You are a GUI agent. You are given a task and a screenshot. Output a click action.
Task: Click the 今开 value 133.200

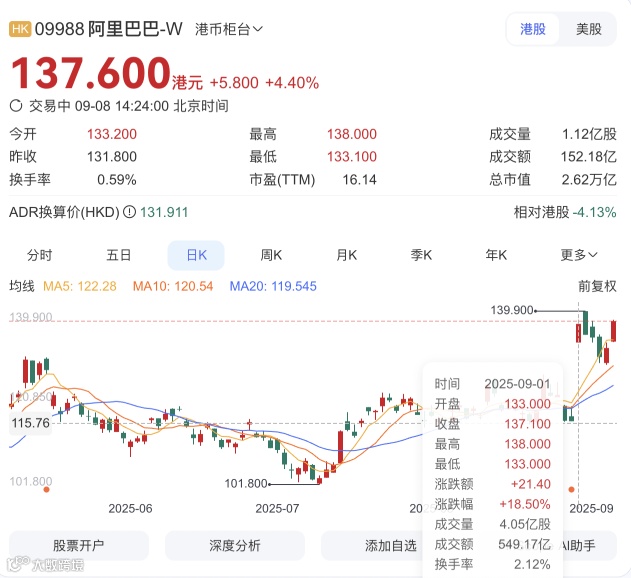(112, 134)
